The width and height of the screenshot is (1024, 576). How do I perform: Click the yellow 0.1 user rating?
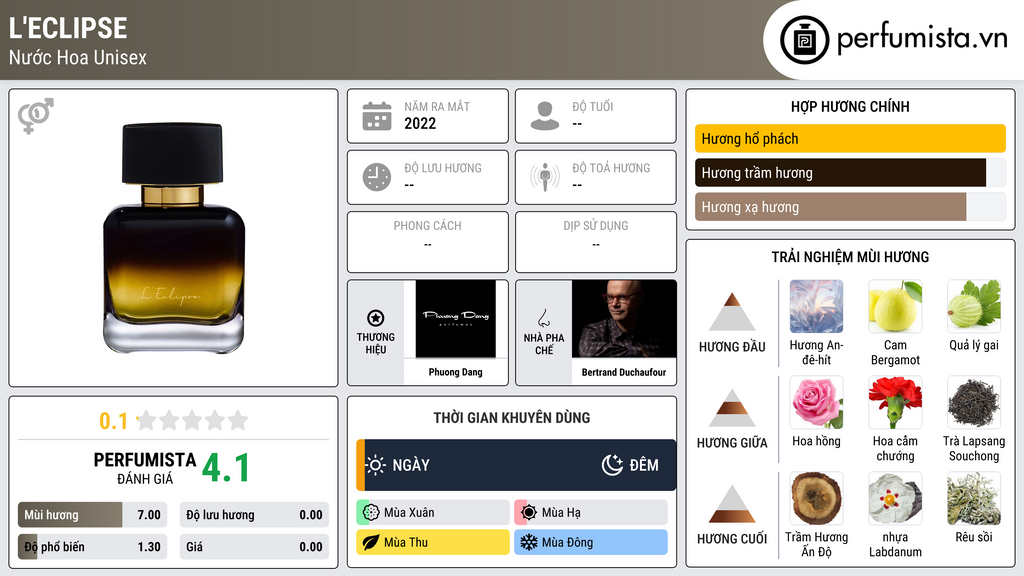pyautogui.click(x=113, y=421)
